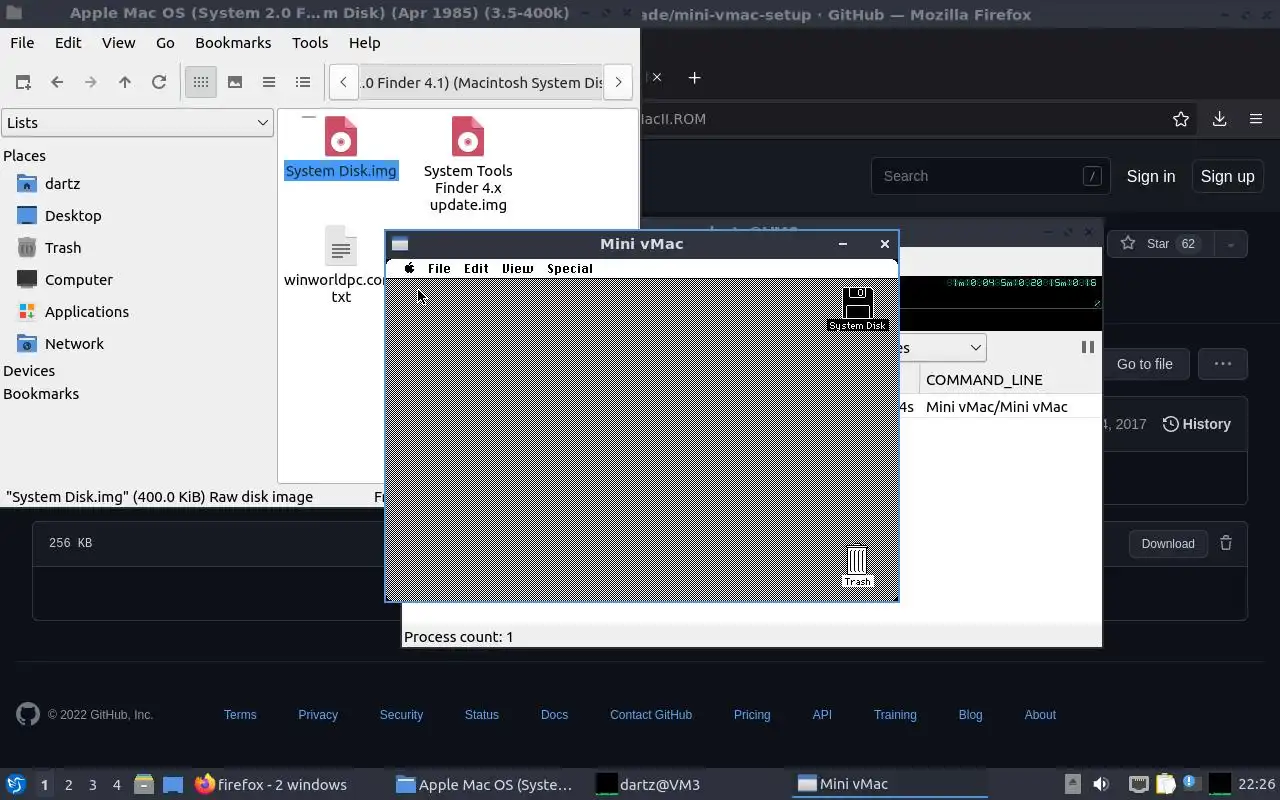The height and width of the screenshot is (800, 1280).
Task: Open new tab icon in file manager toolbar
Action: [23, 82]
